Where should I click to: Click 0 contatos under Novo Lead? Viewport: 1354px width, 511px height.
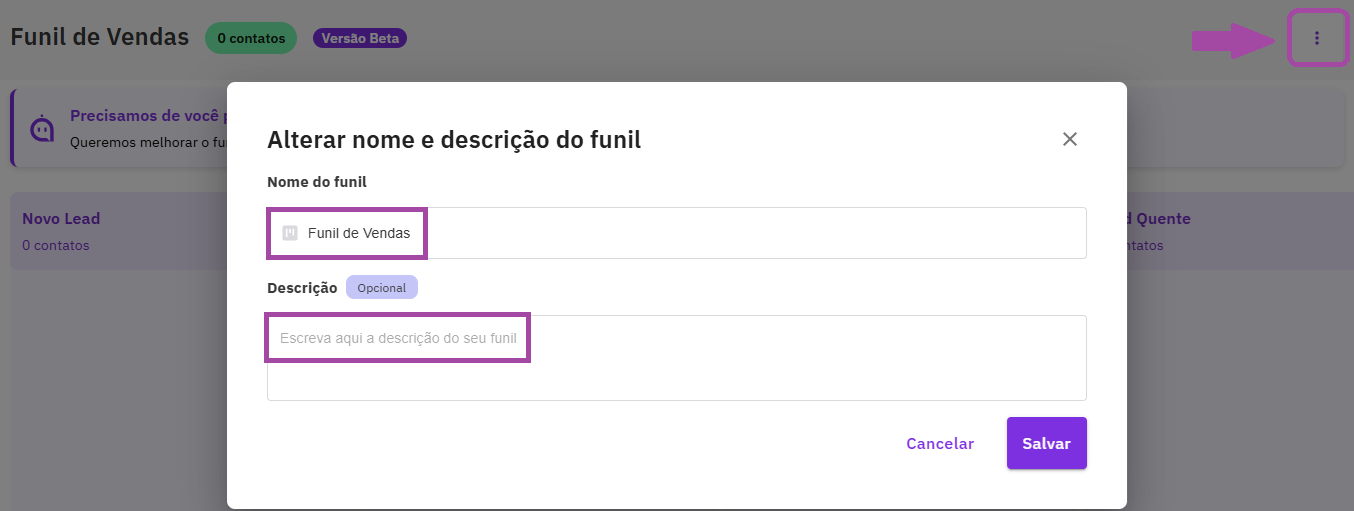(x=56, y=245)
